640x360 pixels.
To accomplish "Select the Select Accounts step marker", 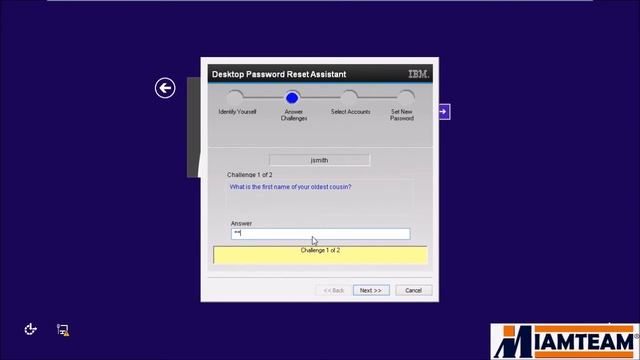I will coord(349,97).
